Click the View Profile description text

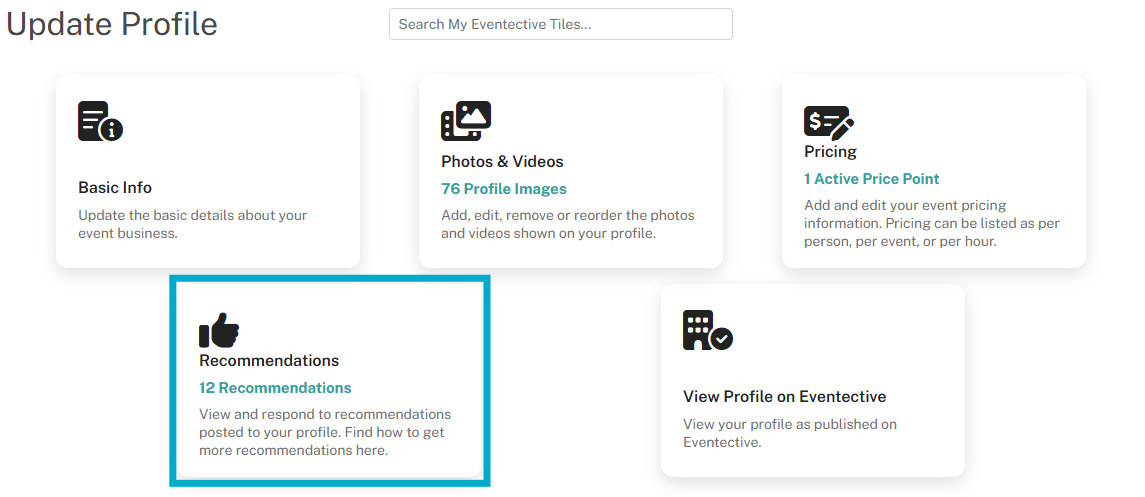pyautogui.click(x=790, y=433)
